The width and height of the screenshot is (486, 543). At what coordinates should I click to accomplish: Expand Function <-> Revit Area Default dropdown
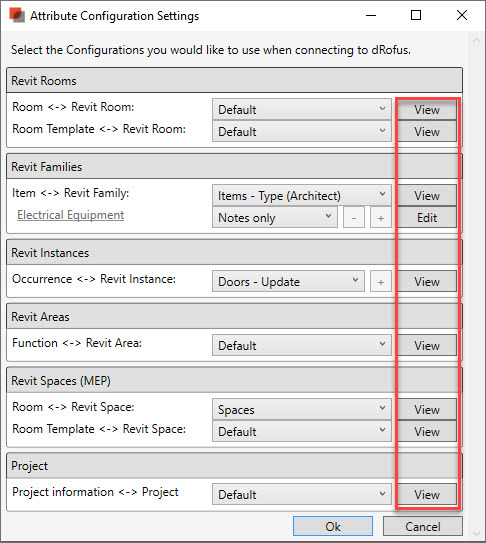tap(302, 345)
